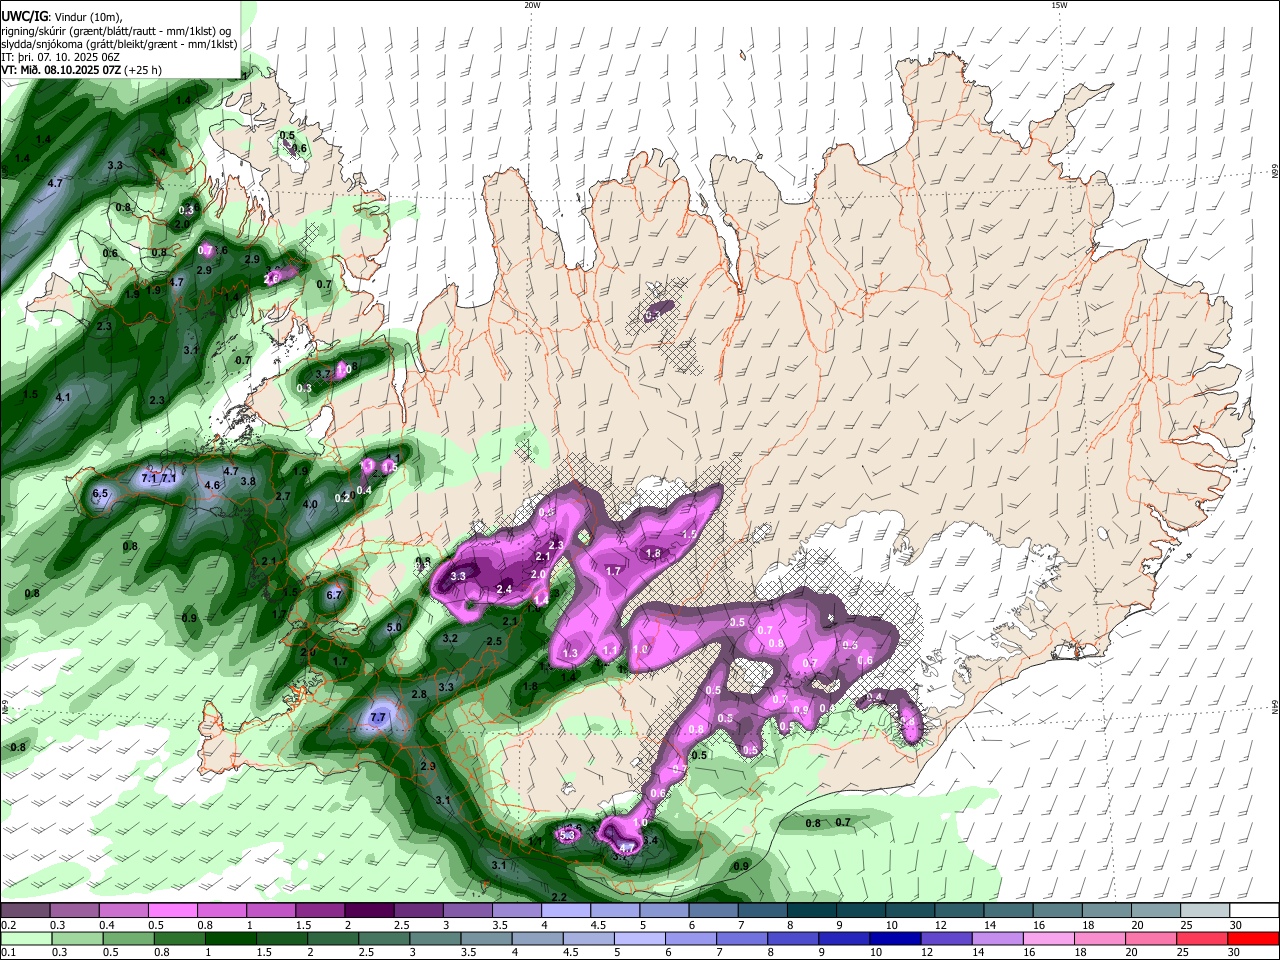Select the darkest purple 2 swatch in upper legend bar
Image resolution: width=1280 pixels, height=960 pixels.
click(x=370, y=910)
